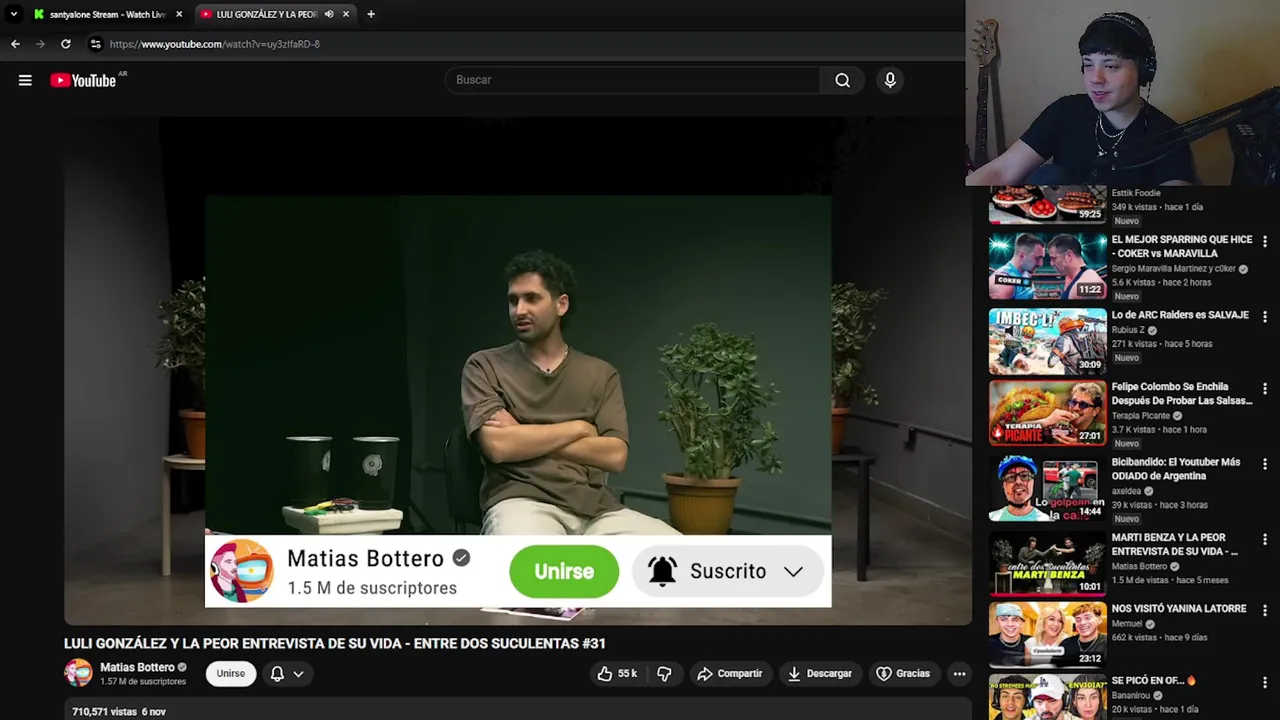Close the santyalone Stream tab

point(179,14)
